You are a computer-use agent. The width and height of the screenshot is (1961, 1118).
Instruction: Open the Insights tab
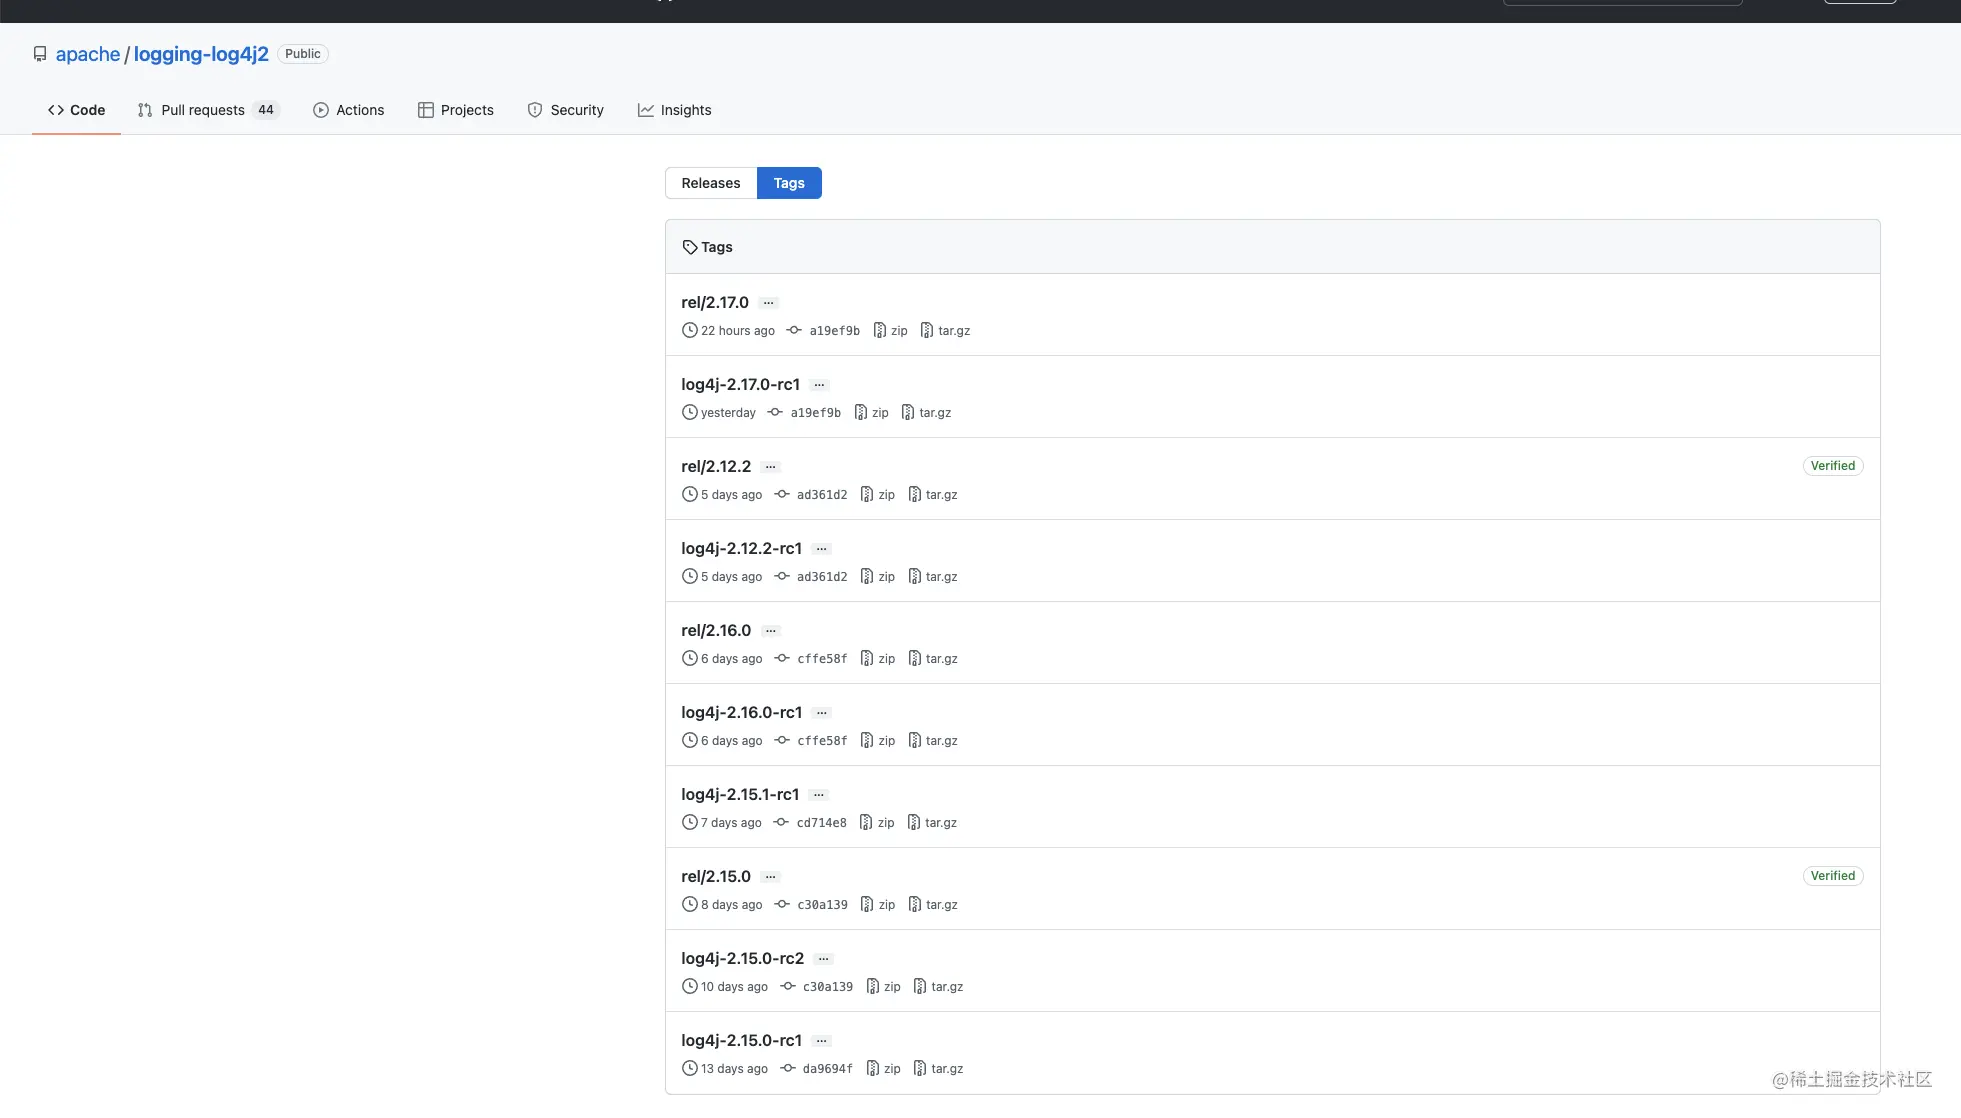click(675, 110)
